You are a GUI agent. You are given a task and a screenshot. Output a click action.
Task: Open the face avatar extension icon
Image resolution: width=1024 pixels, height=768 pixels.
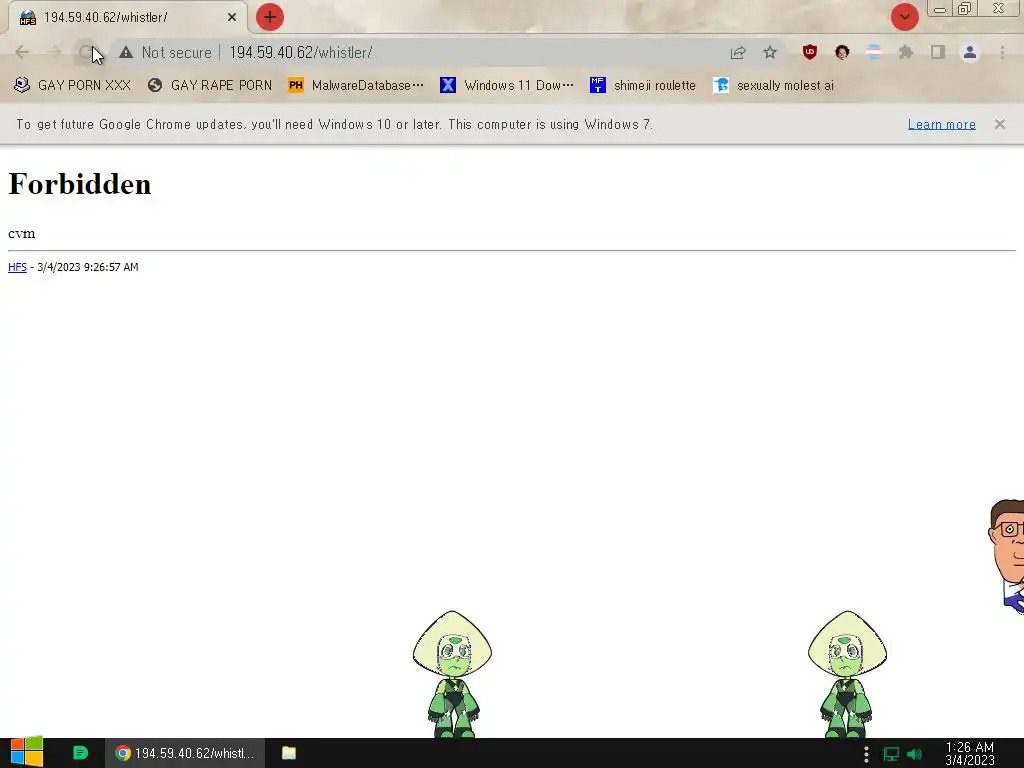pyautogui.click(x=842, y=52)
